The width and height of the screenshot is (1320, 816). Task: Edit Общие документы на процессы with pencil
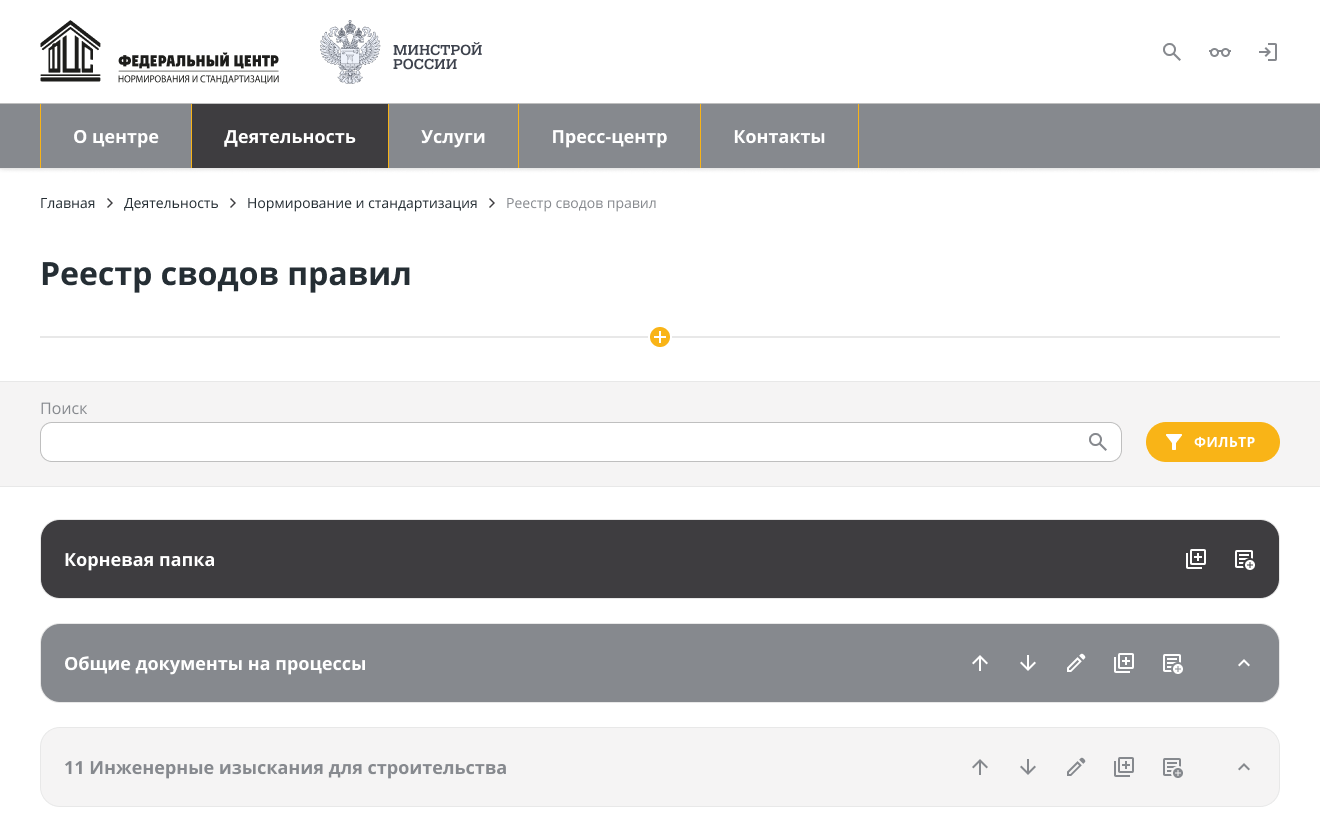pos(1076,663)
